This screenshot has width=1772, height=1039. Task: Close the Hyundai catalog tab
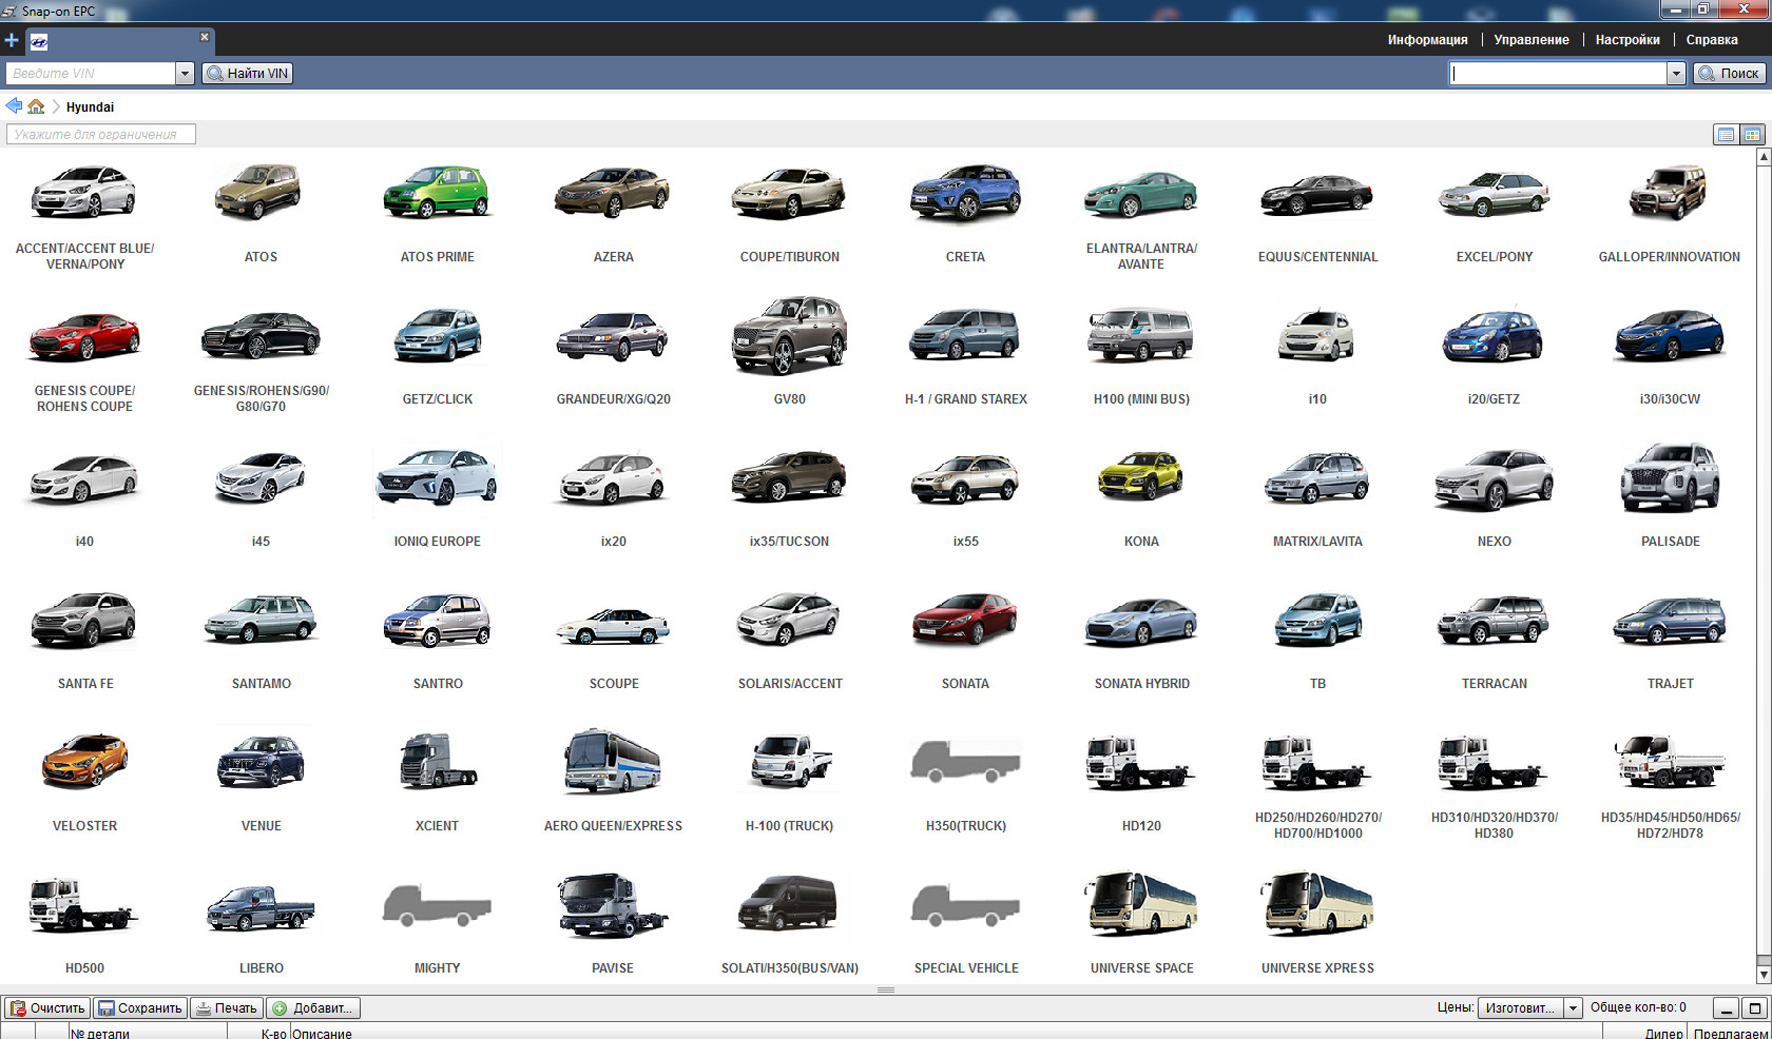[204, 37]
